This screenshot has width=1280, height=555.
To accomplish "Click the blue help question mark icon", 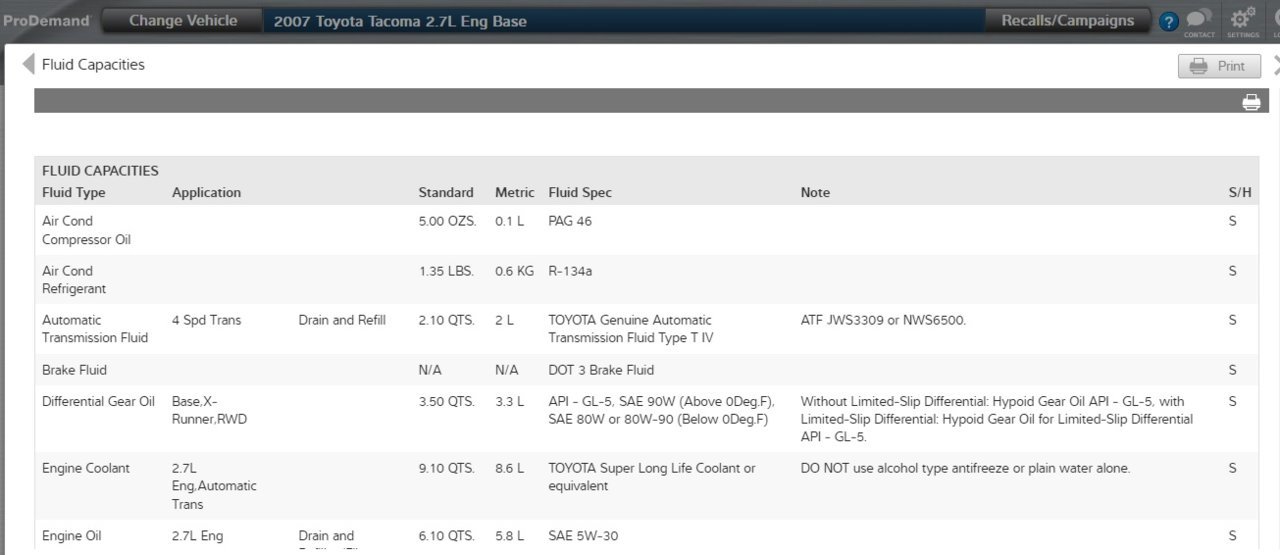I will (x=1169, y=21).
